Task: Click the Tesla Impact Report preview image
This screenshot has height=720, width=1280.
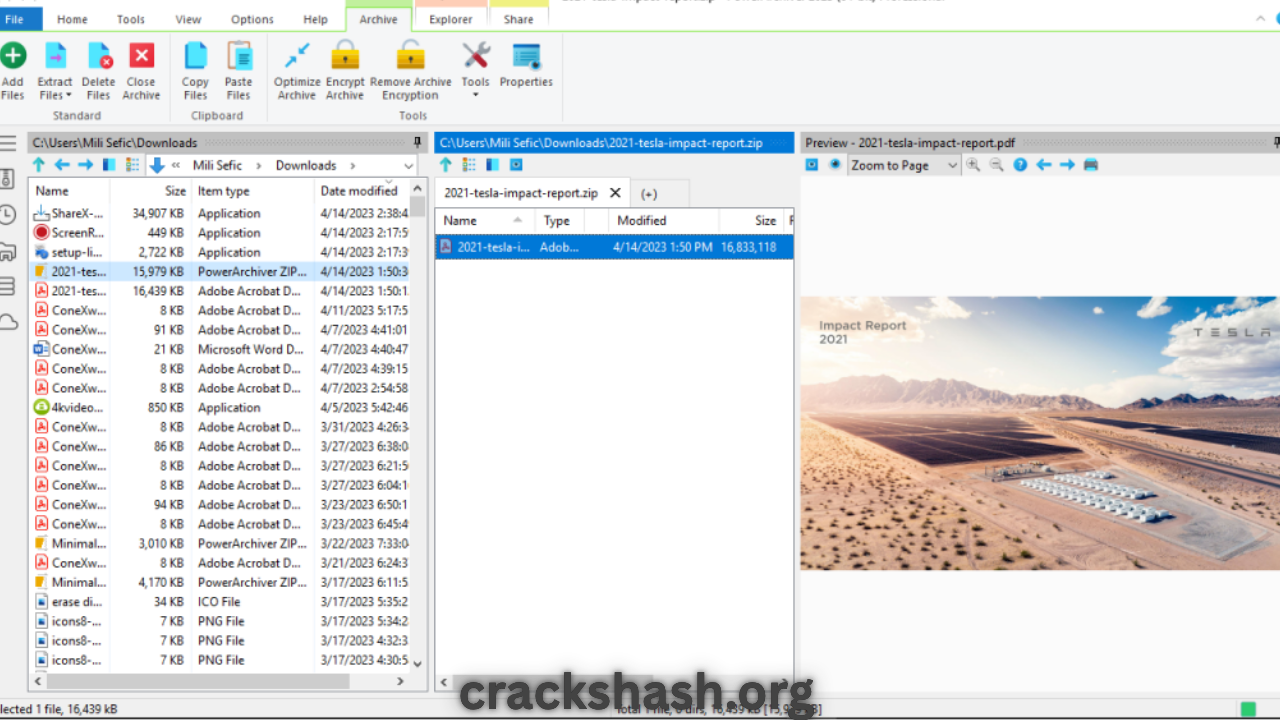Action: [1040, 433]
